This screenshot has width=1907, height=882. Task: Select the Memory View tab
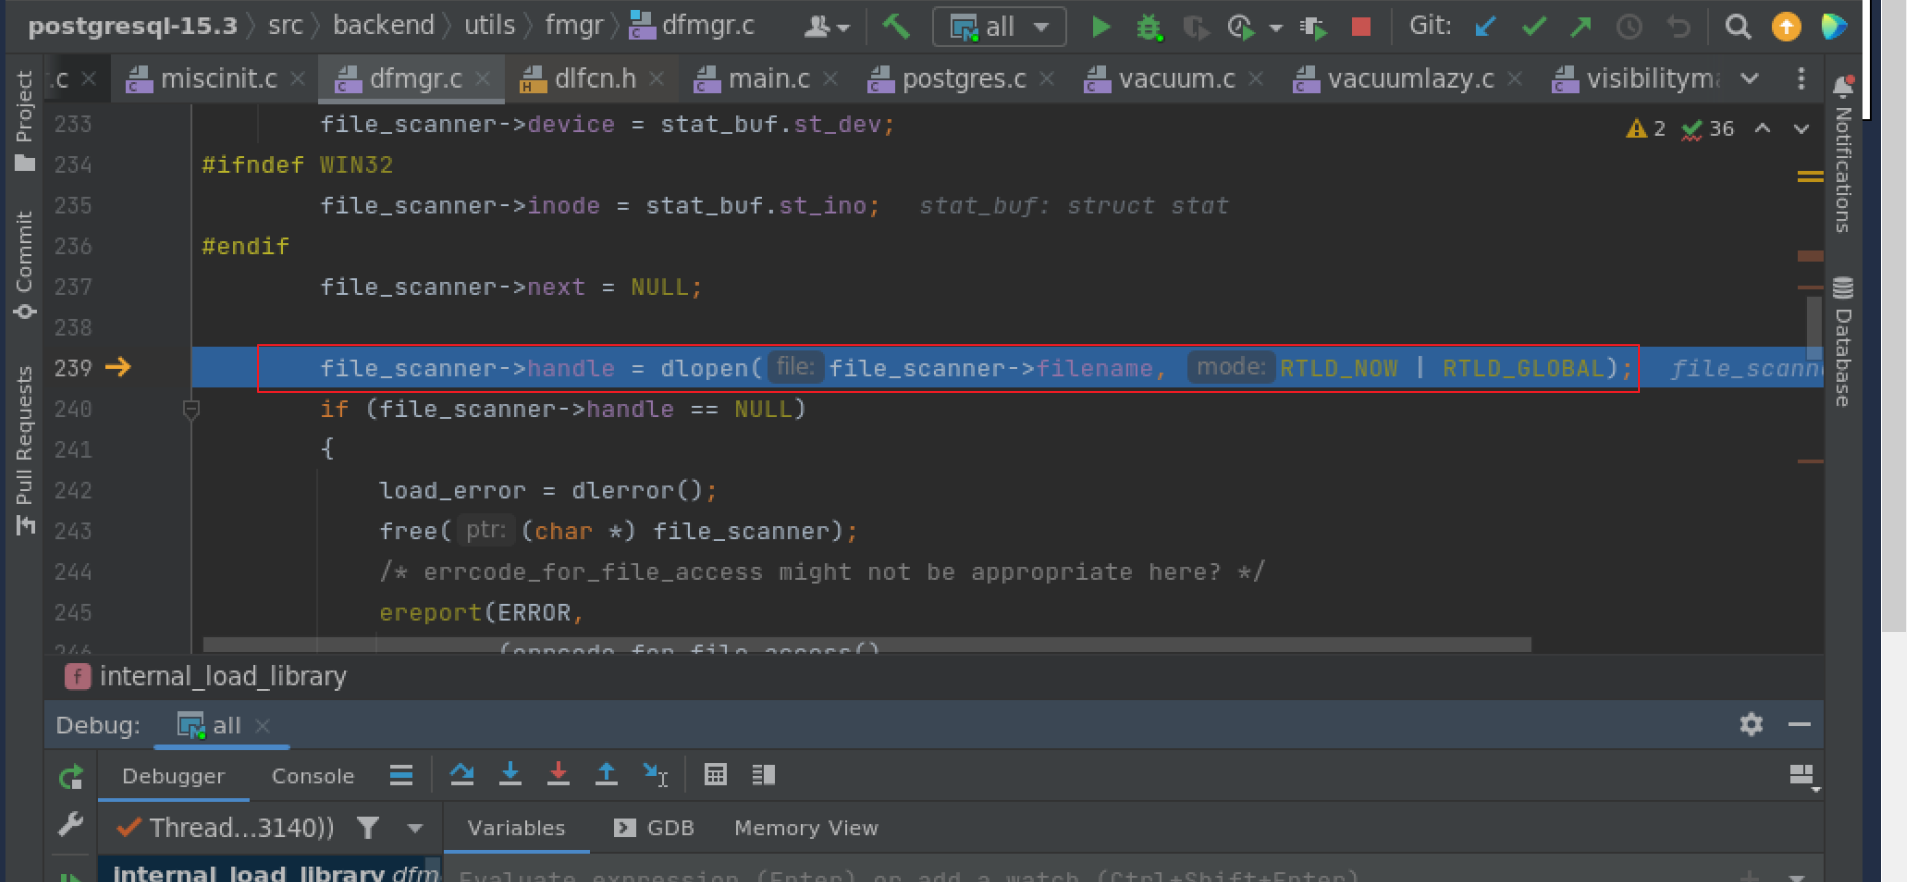pyautogui.click(x=806, y=828)
